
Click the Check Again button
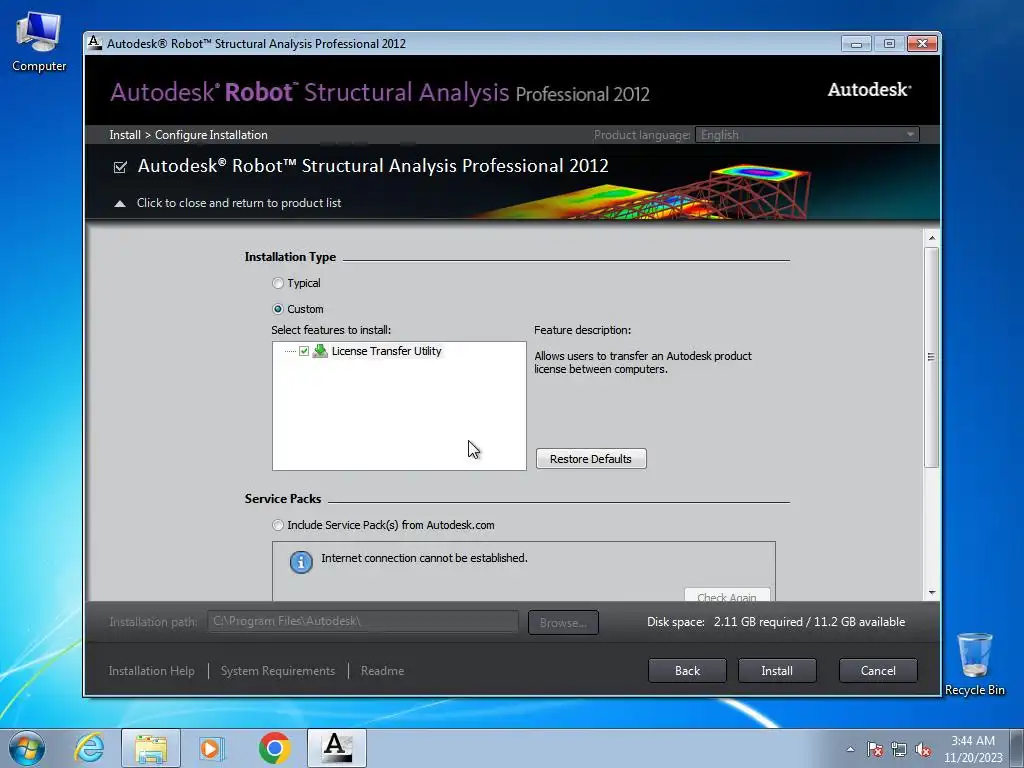coord(727,595)
